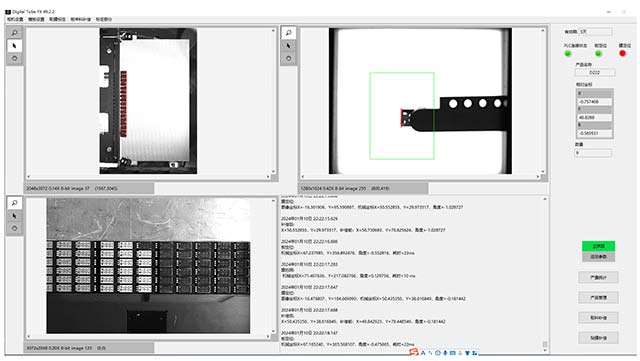Click the bright green button on the right panel
Viewport: 640px width, 361px height.
[598, 246]
